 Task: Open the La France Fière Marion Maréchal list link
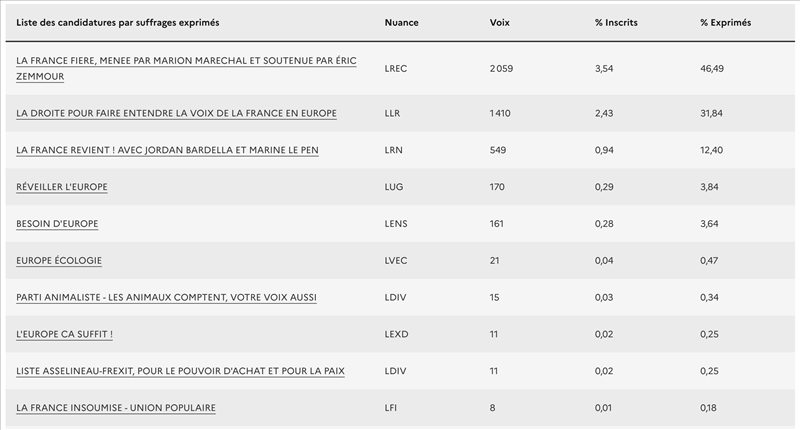click(x=188, y=60)
